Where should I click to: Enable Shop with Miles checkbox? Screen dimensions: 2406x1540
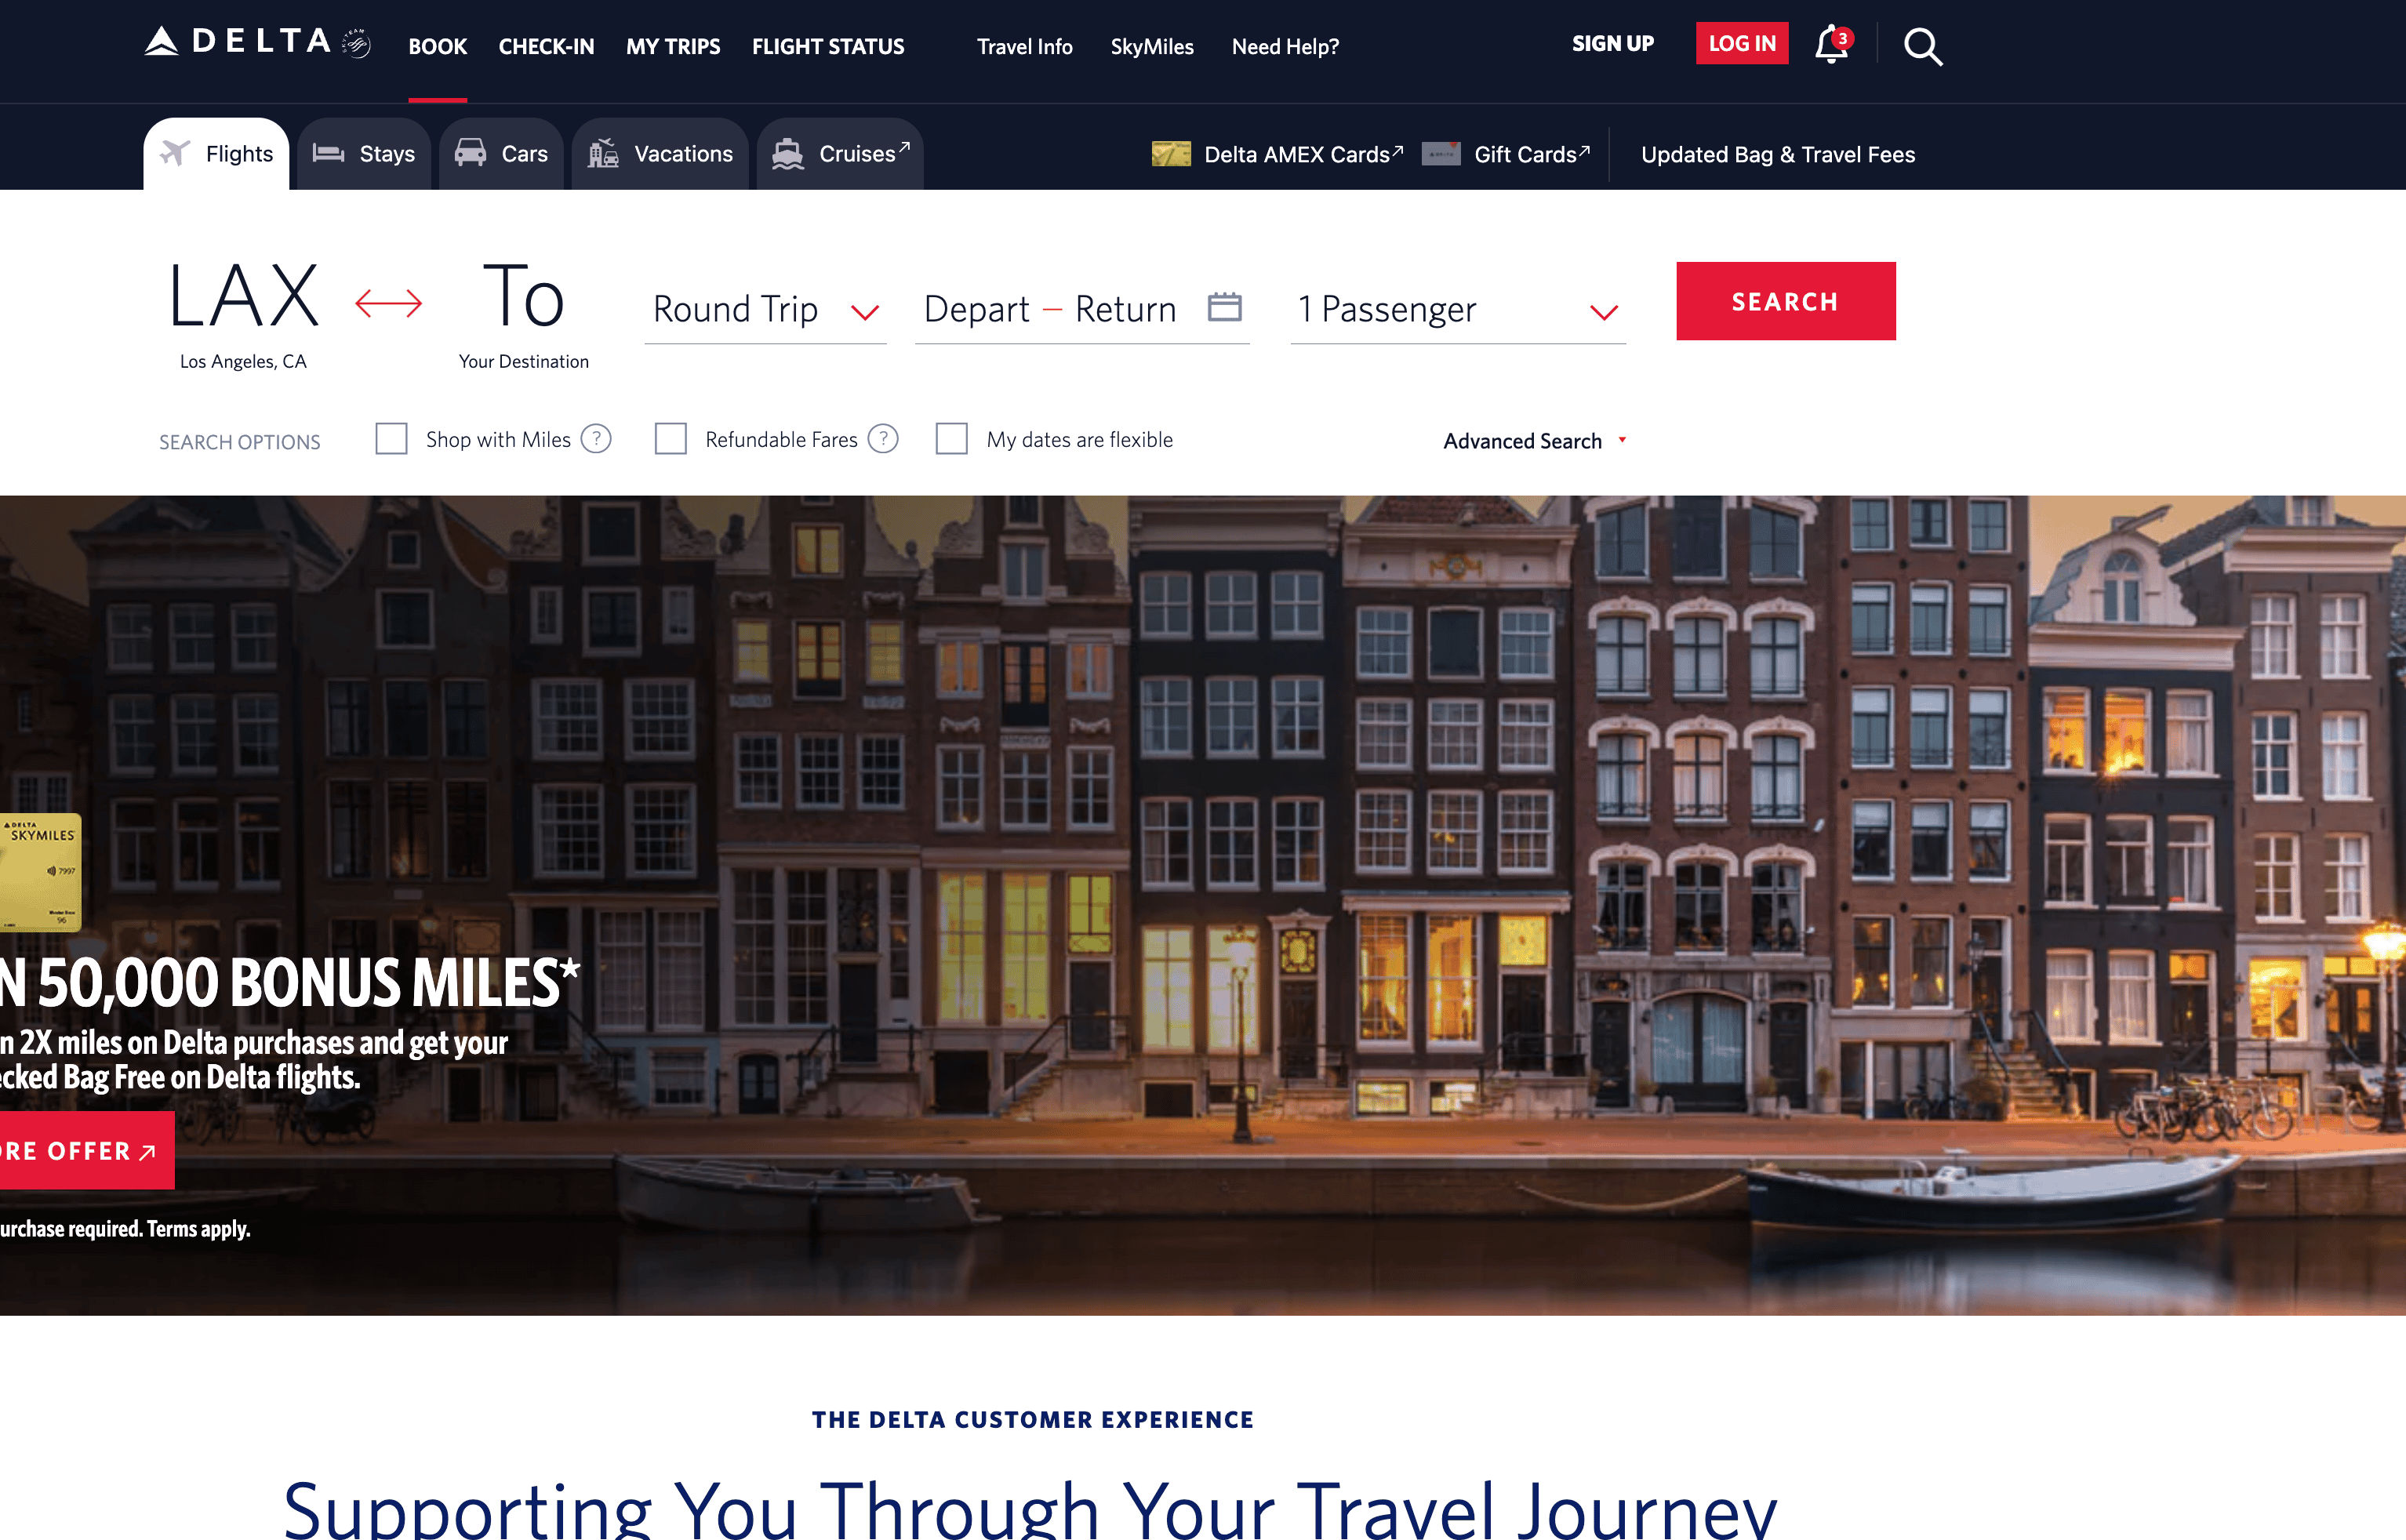(391, 439)
